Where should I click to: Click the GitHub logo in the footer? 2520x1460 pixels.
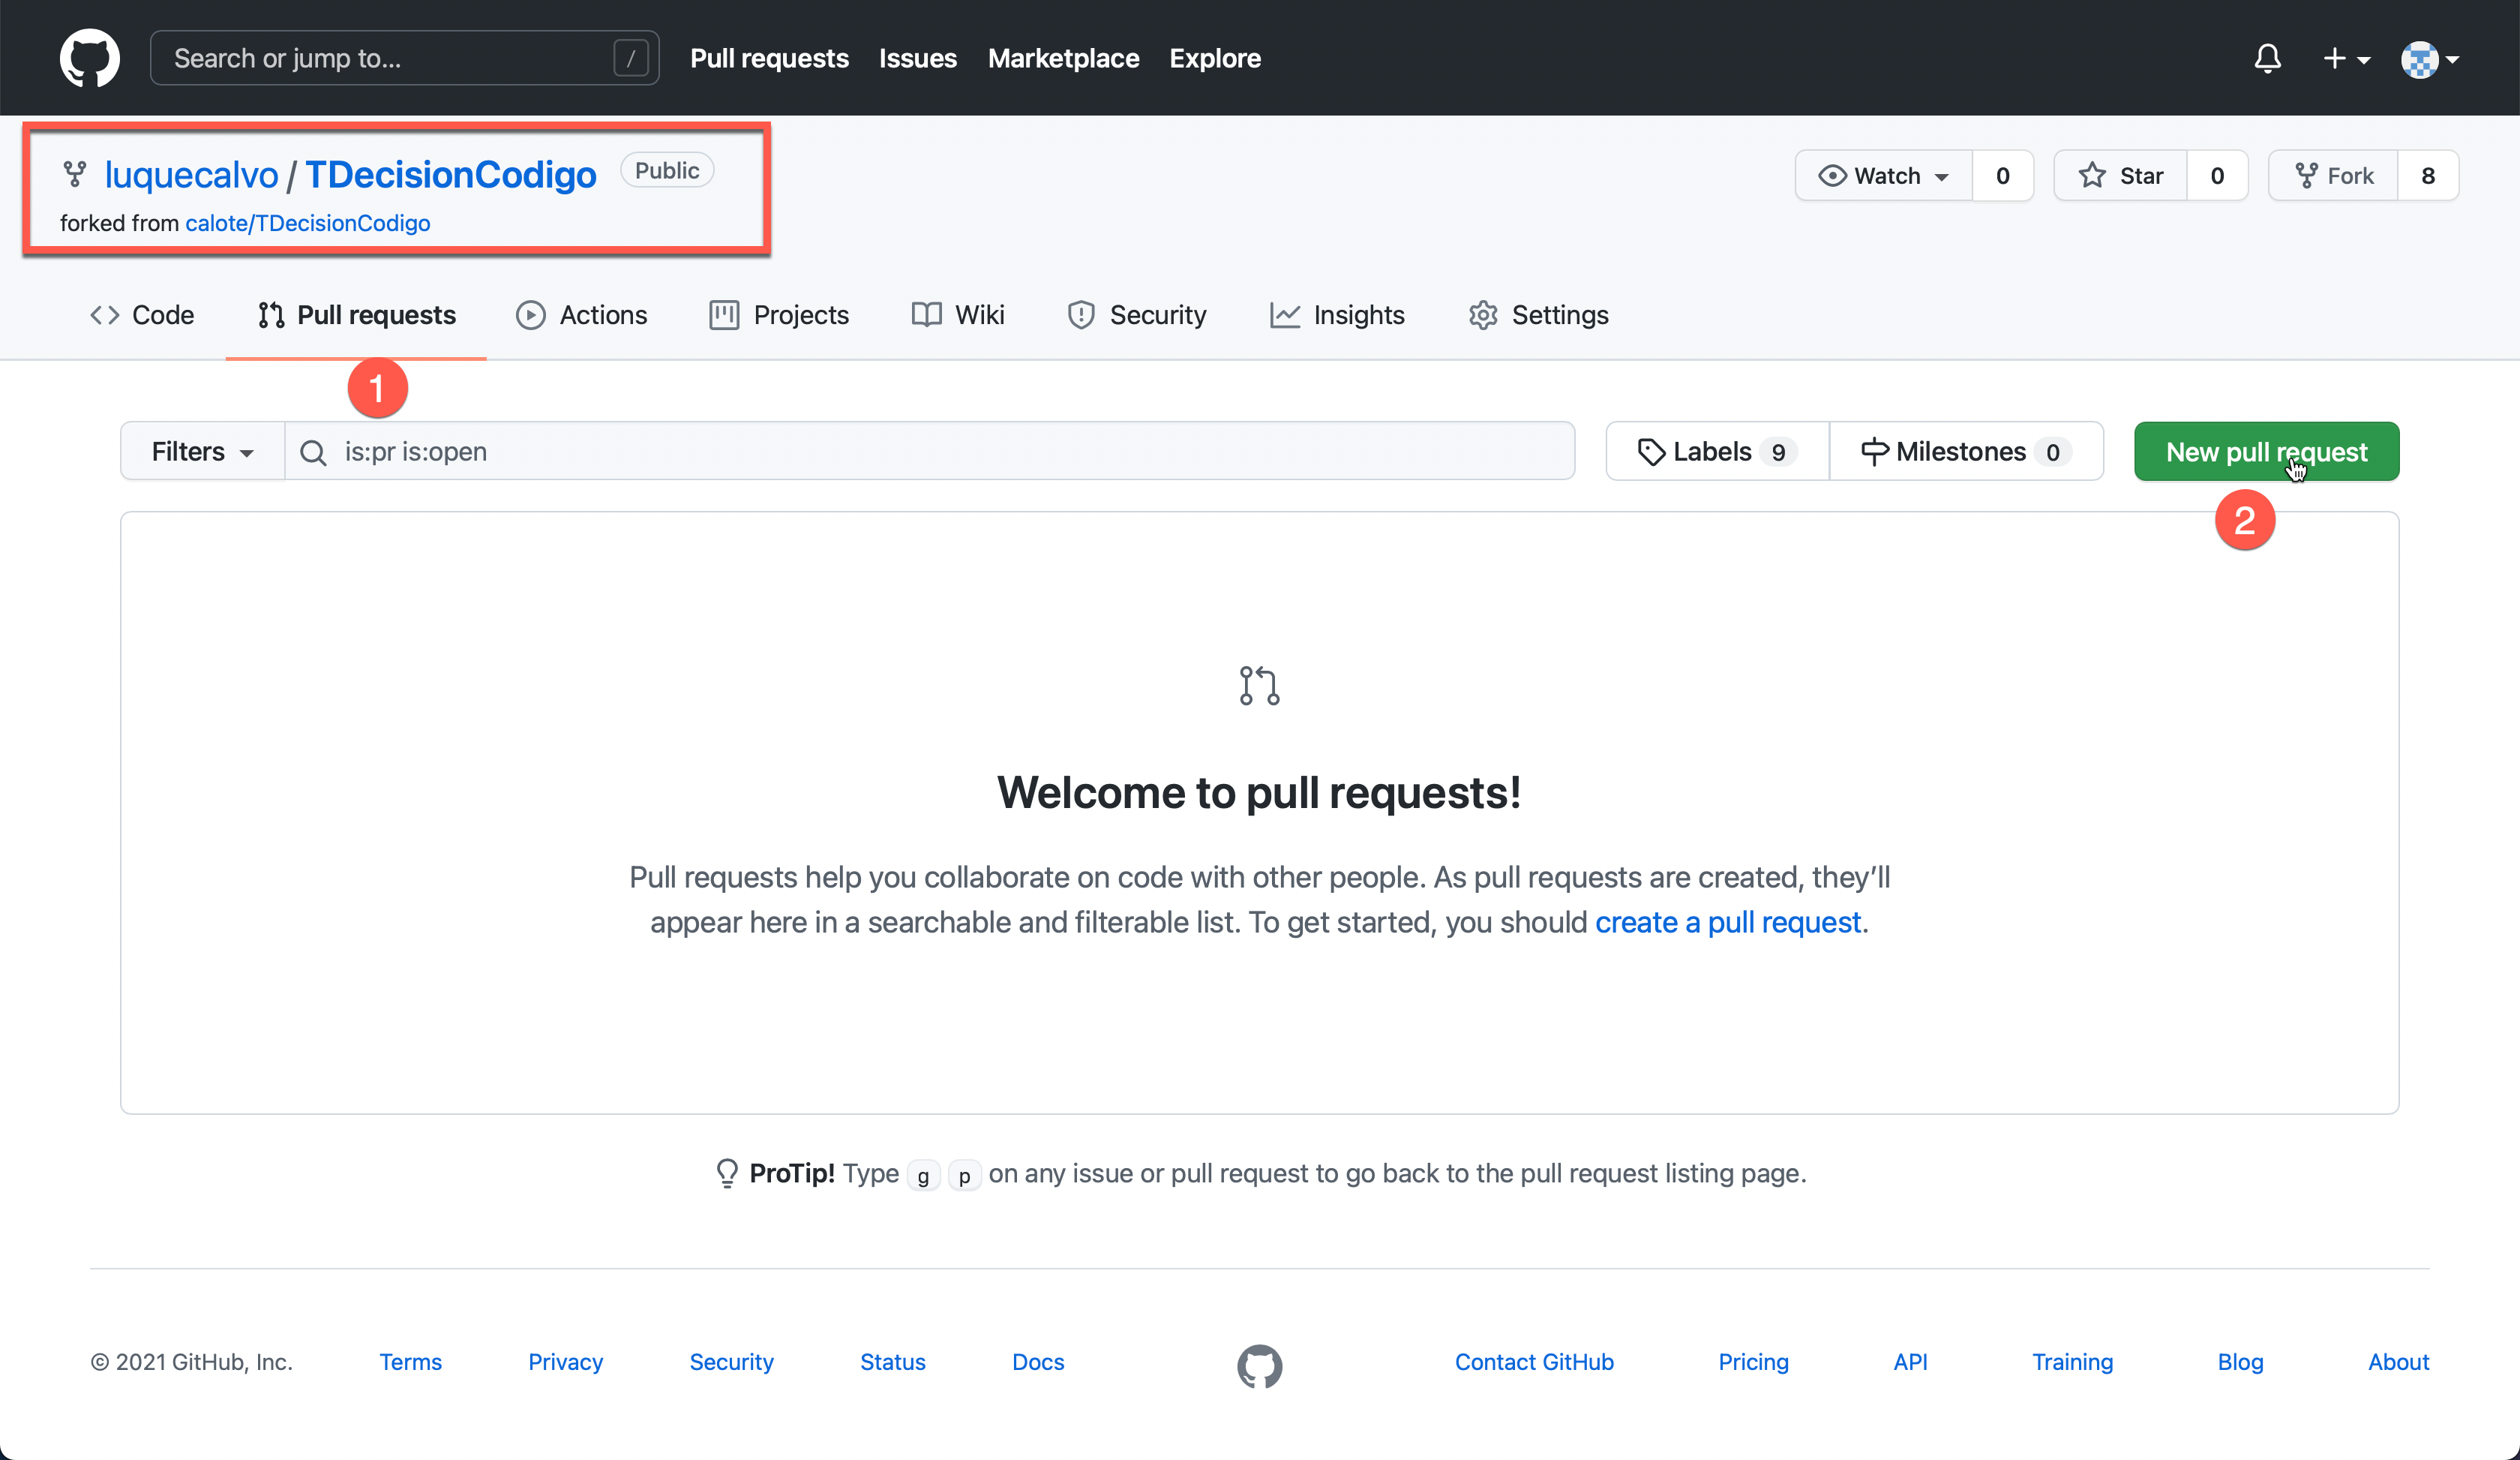(x=1259, y=1366)
